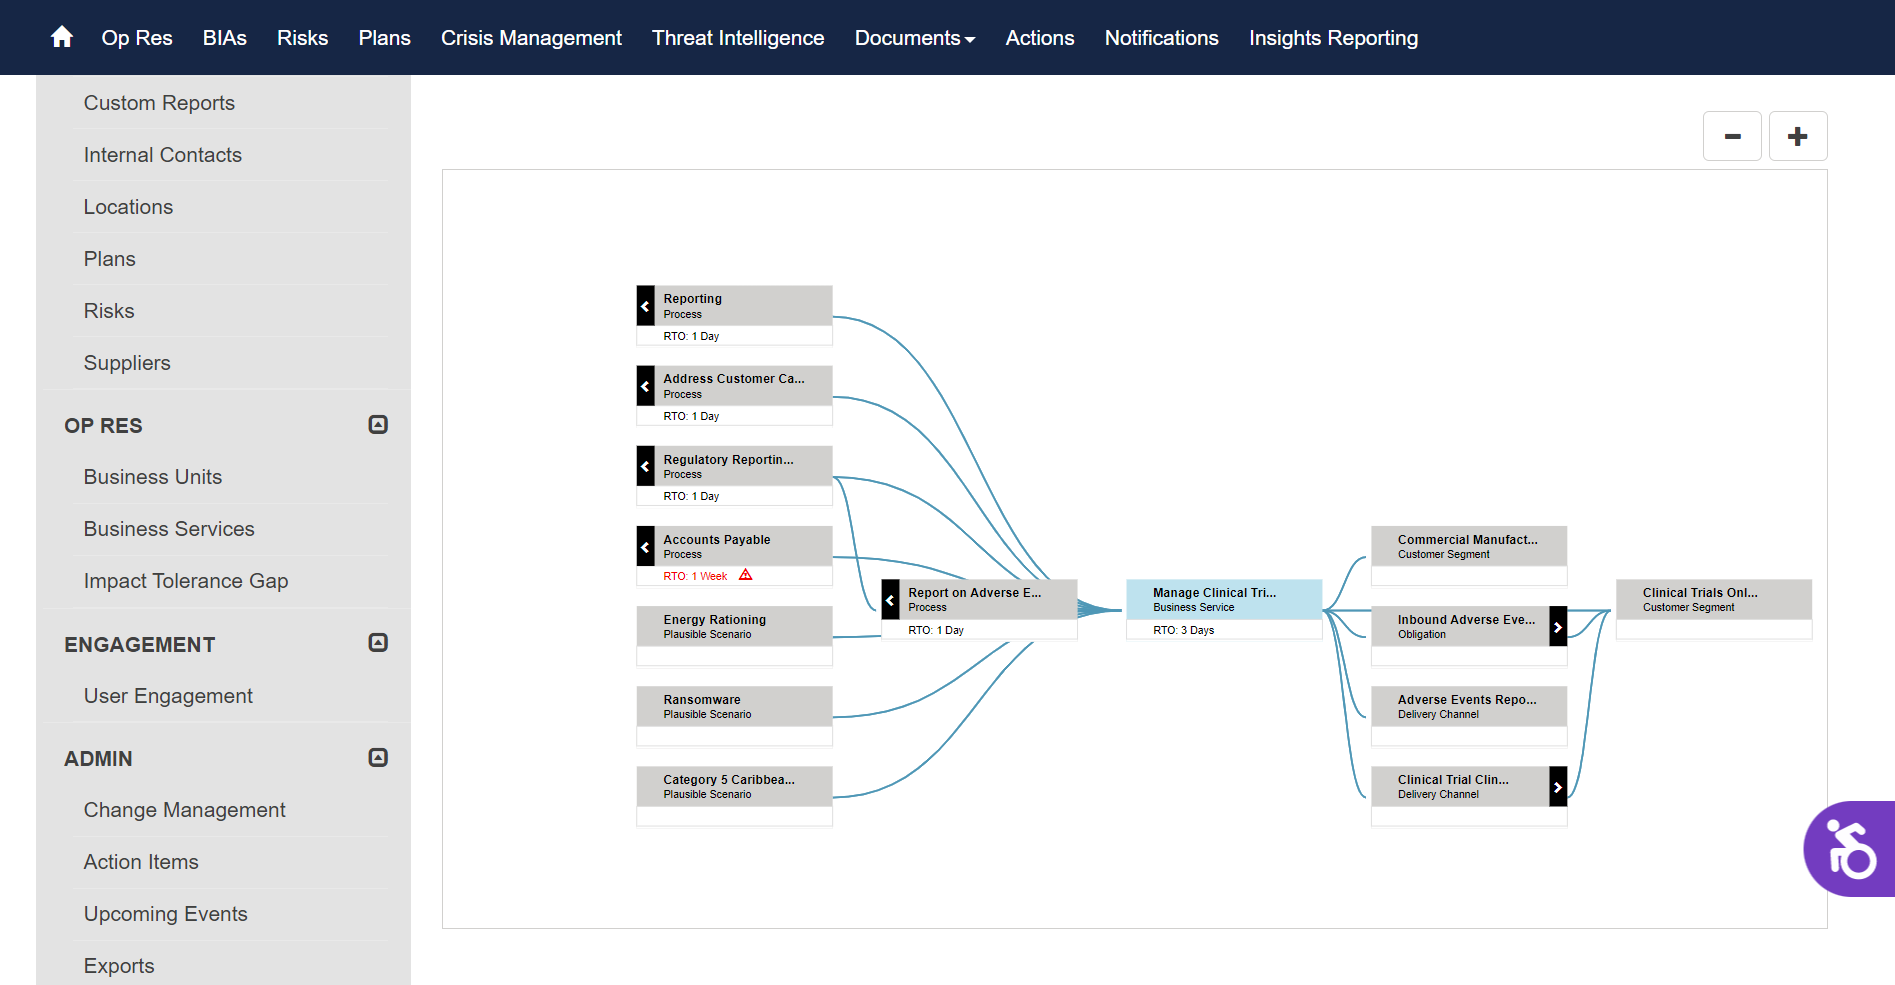Screen dimensions: 1895x985
Task: Click the Home icon in the navigation bar
Action: (x=60, y=37)
